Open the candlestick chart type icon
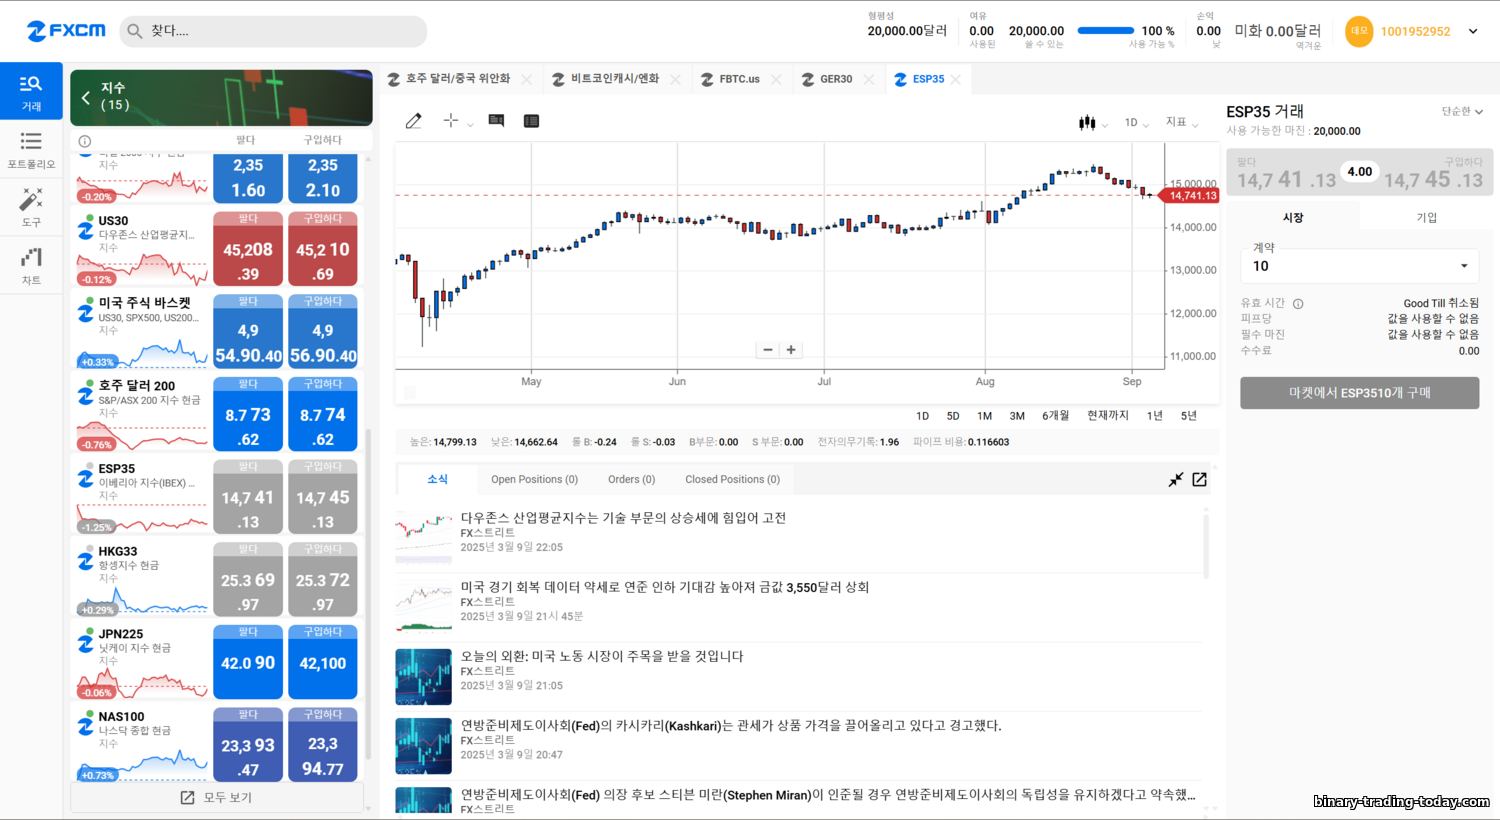Viewport: 1500px width, 820px height. [1087, 122]
